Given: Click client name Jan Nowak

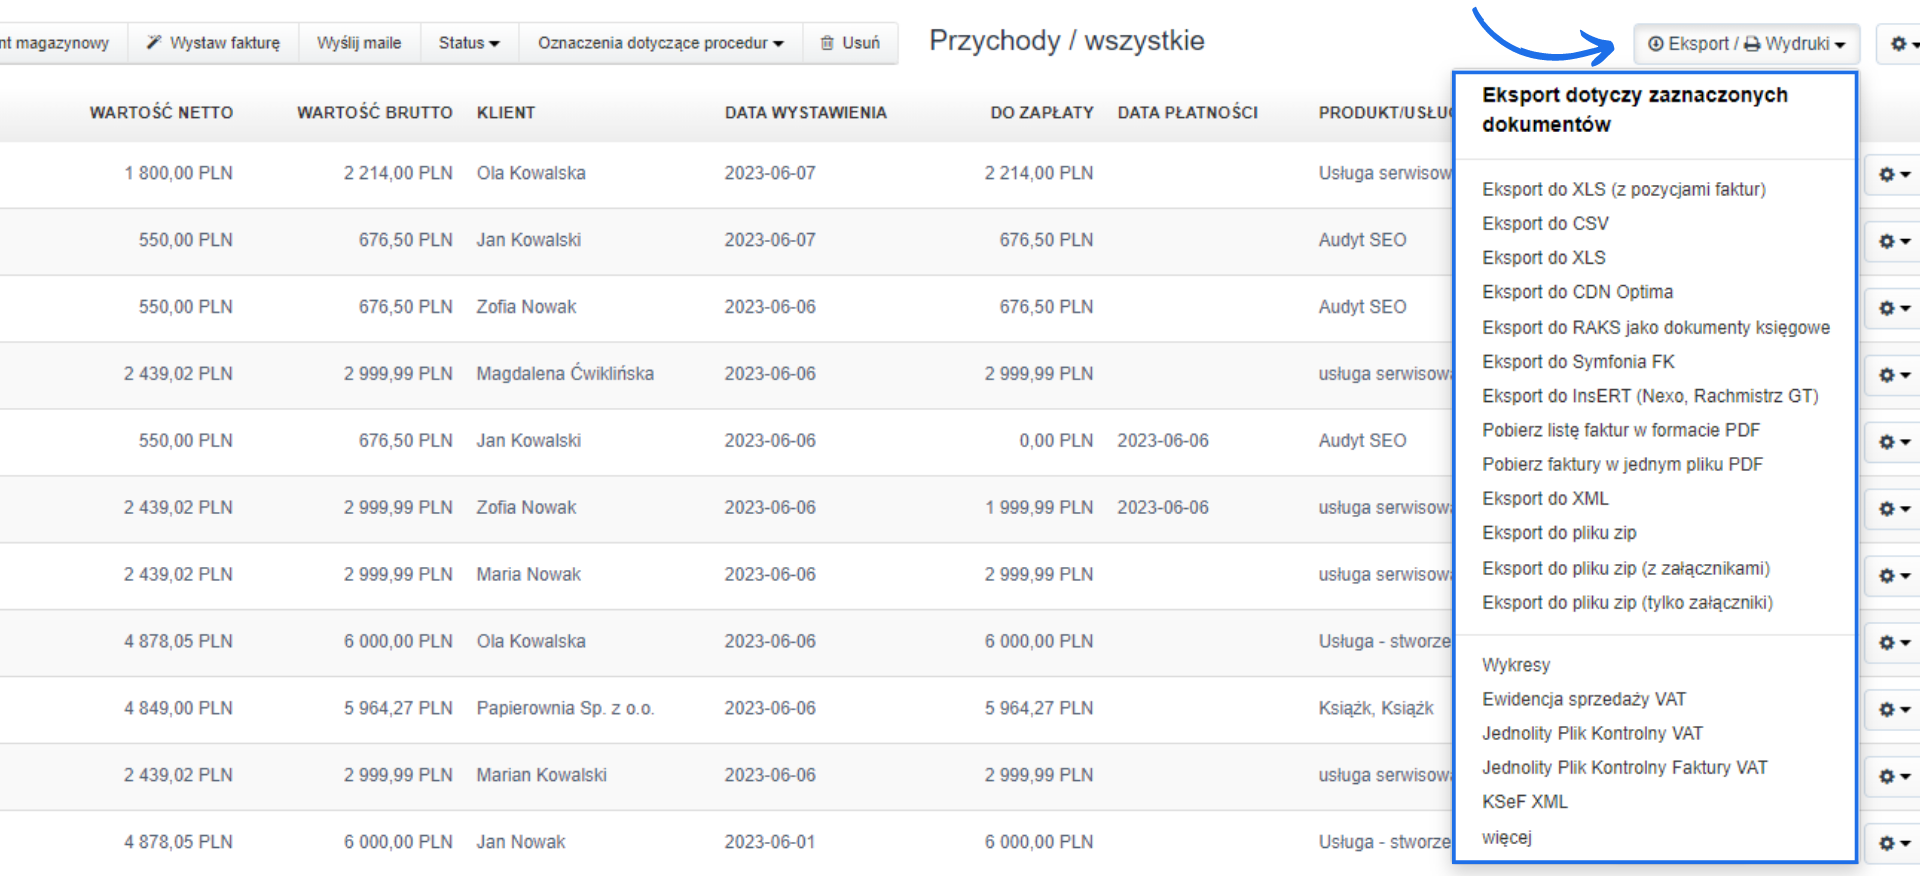Looking at the screenshot, I should click(x=520, y=842).
